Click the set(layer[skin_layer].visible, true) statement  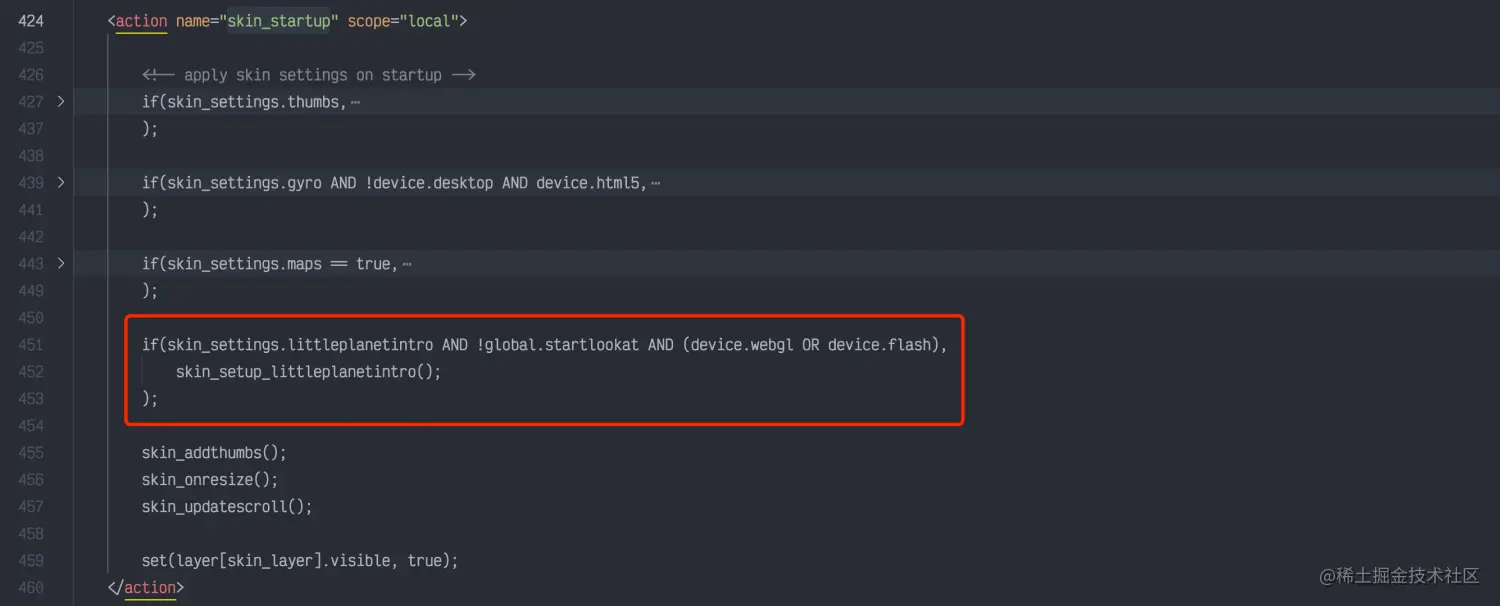(300, 561)
